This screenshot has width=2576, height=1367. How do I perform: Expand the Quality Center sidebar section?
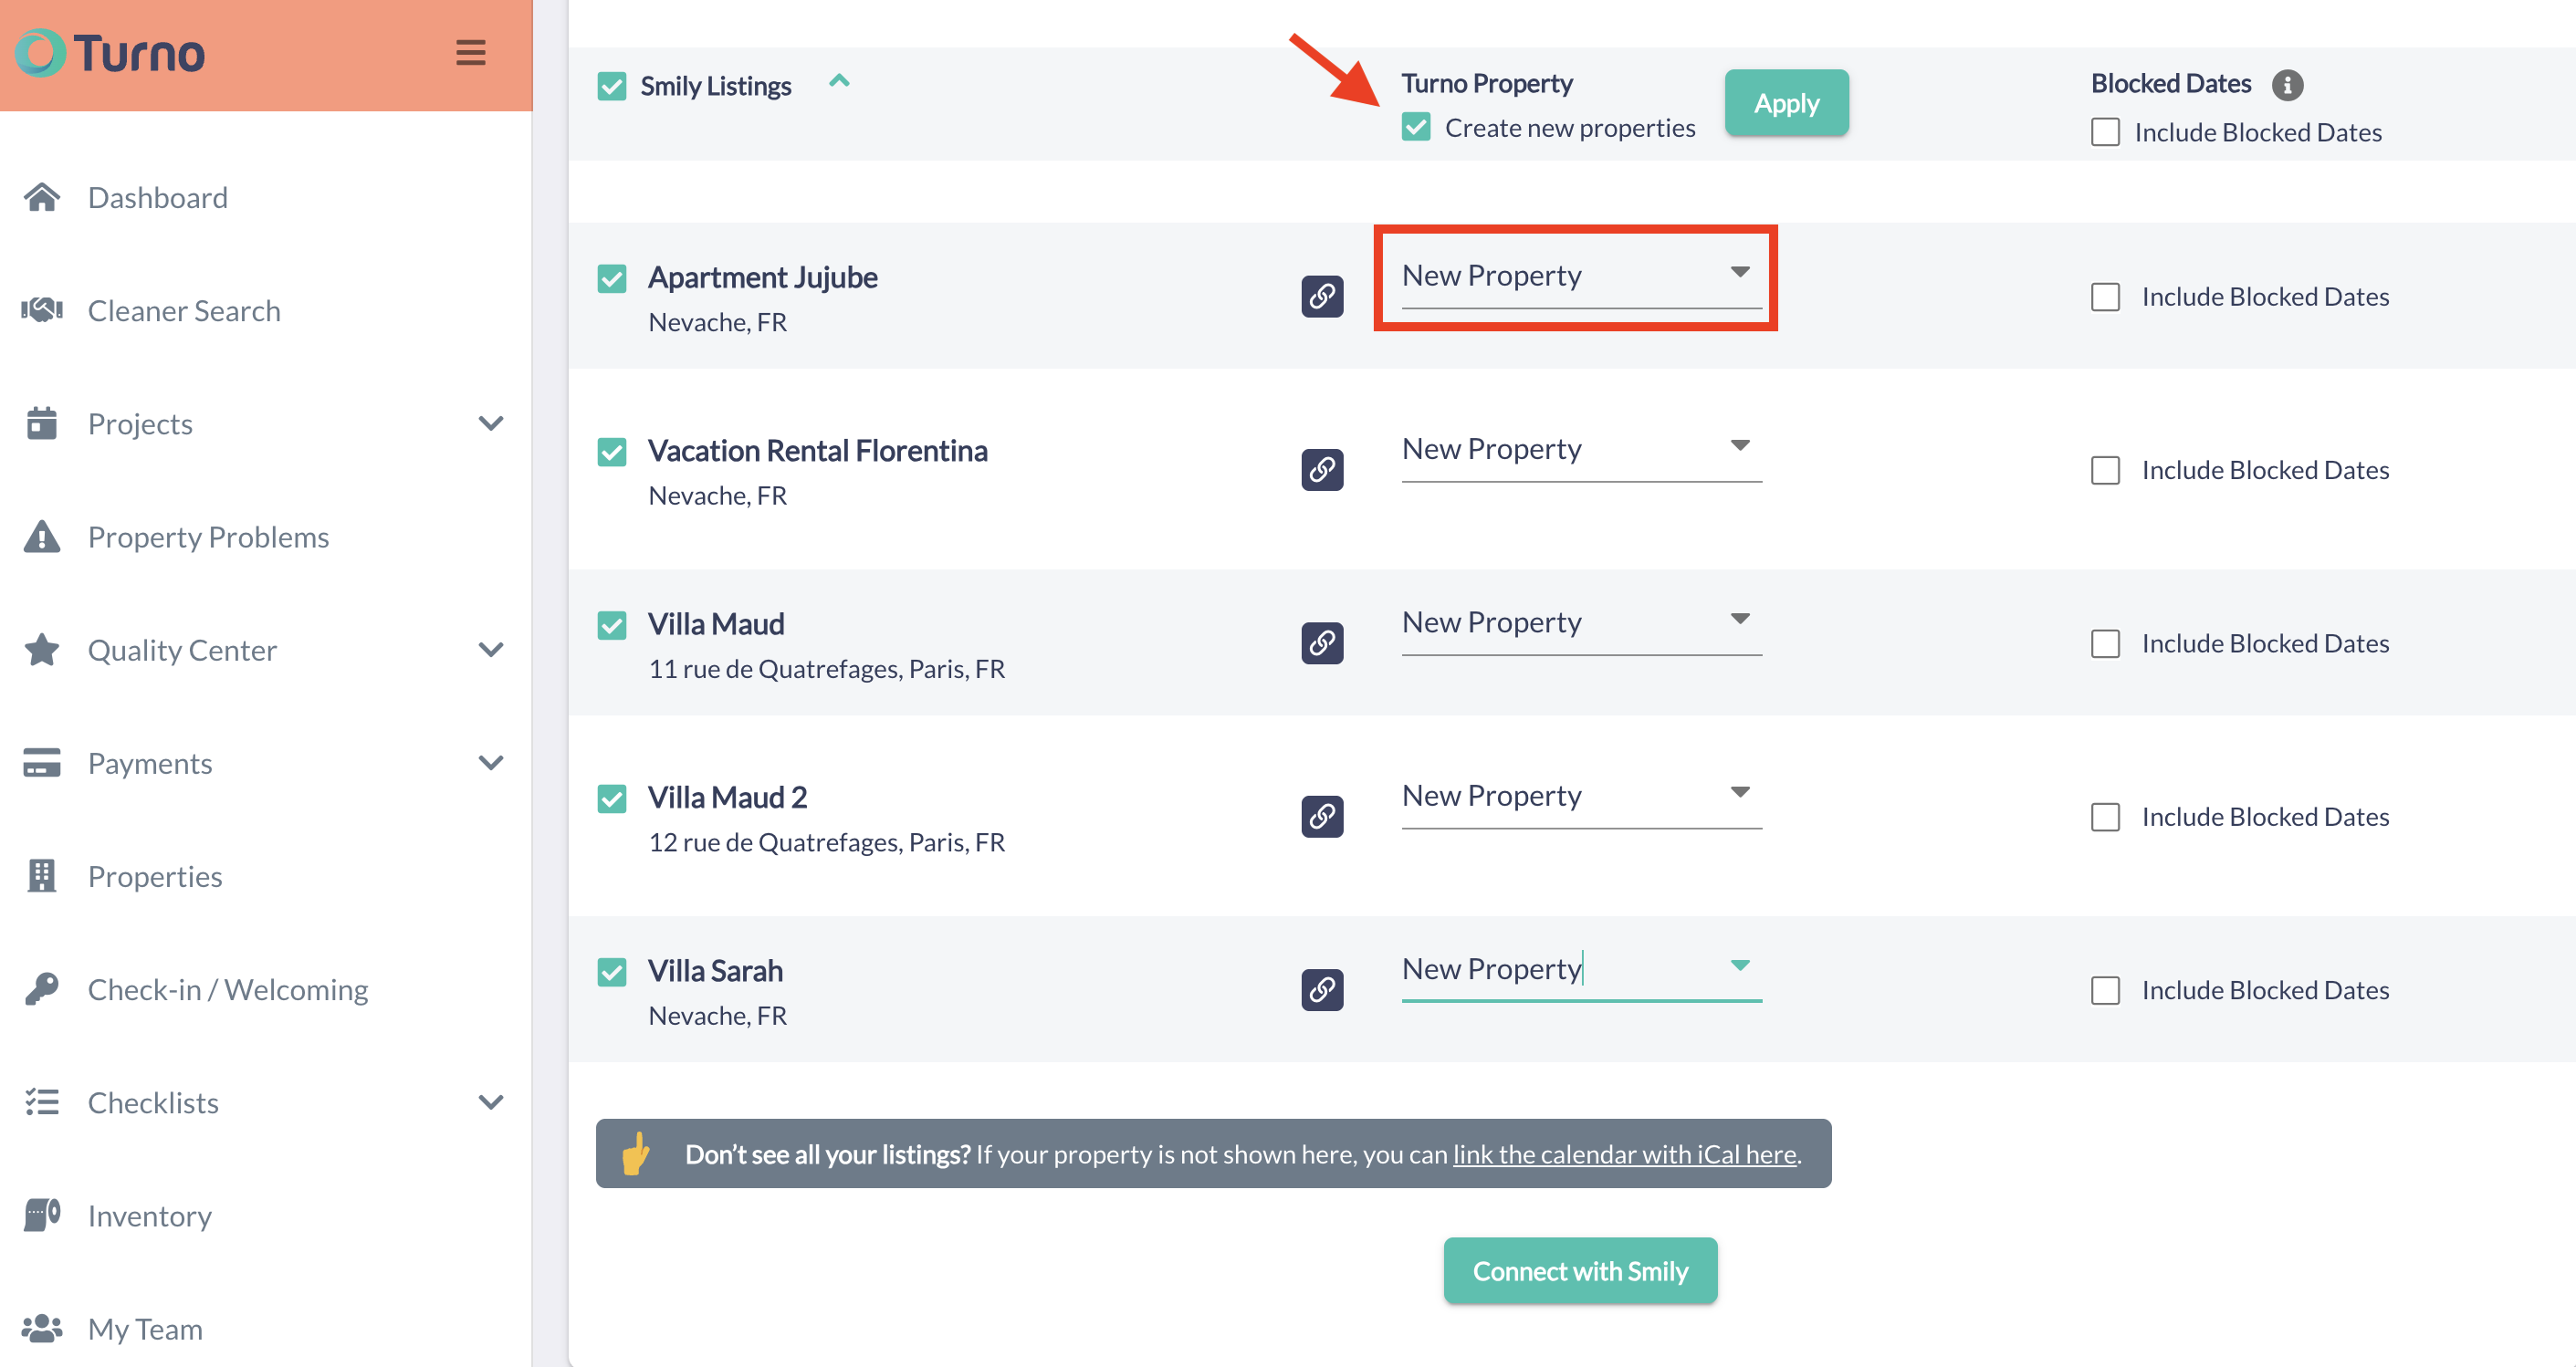pos(490,650)
